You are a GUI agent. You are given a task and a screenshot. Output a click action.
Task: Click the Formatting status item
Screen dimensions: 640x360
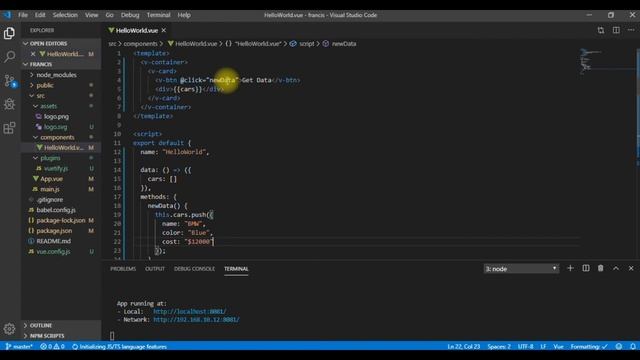coord(589,347)
